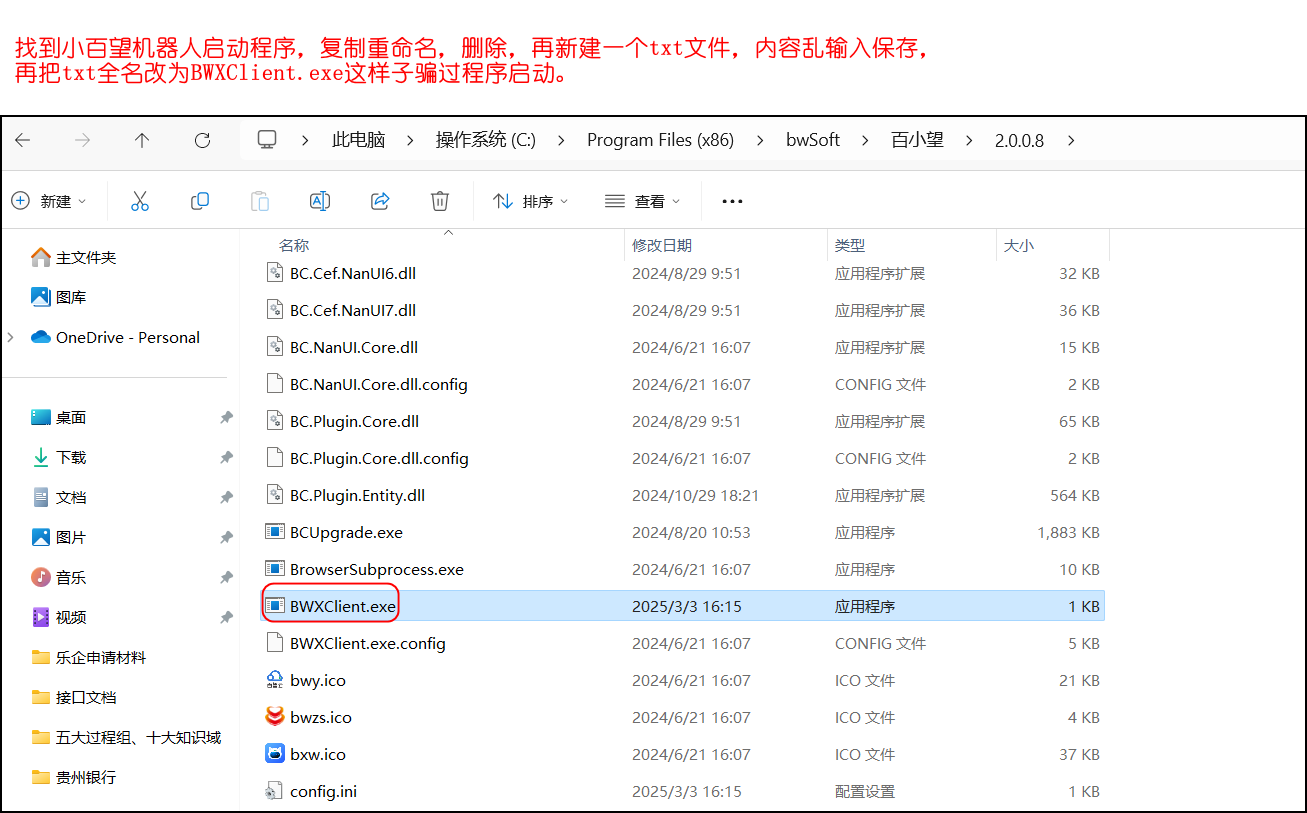Image resolution: width=1307 pixels, height=813 pixels.
Task: Click bwSoft in the address breadcrumb
Action: pyautogui.click(x=812, y=141)
